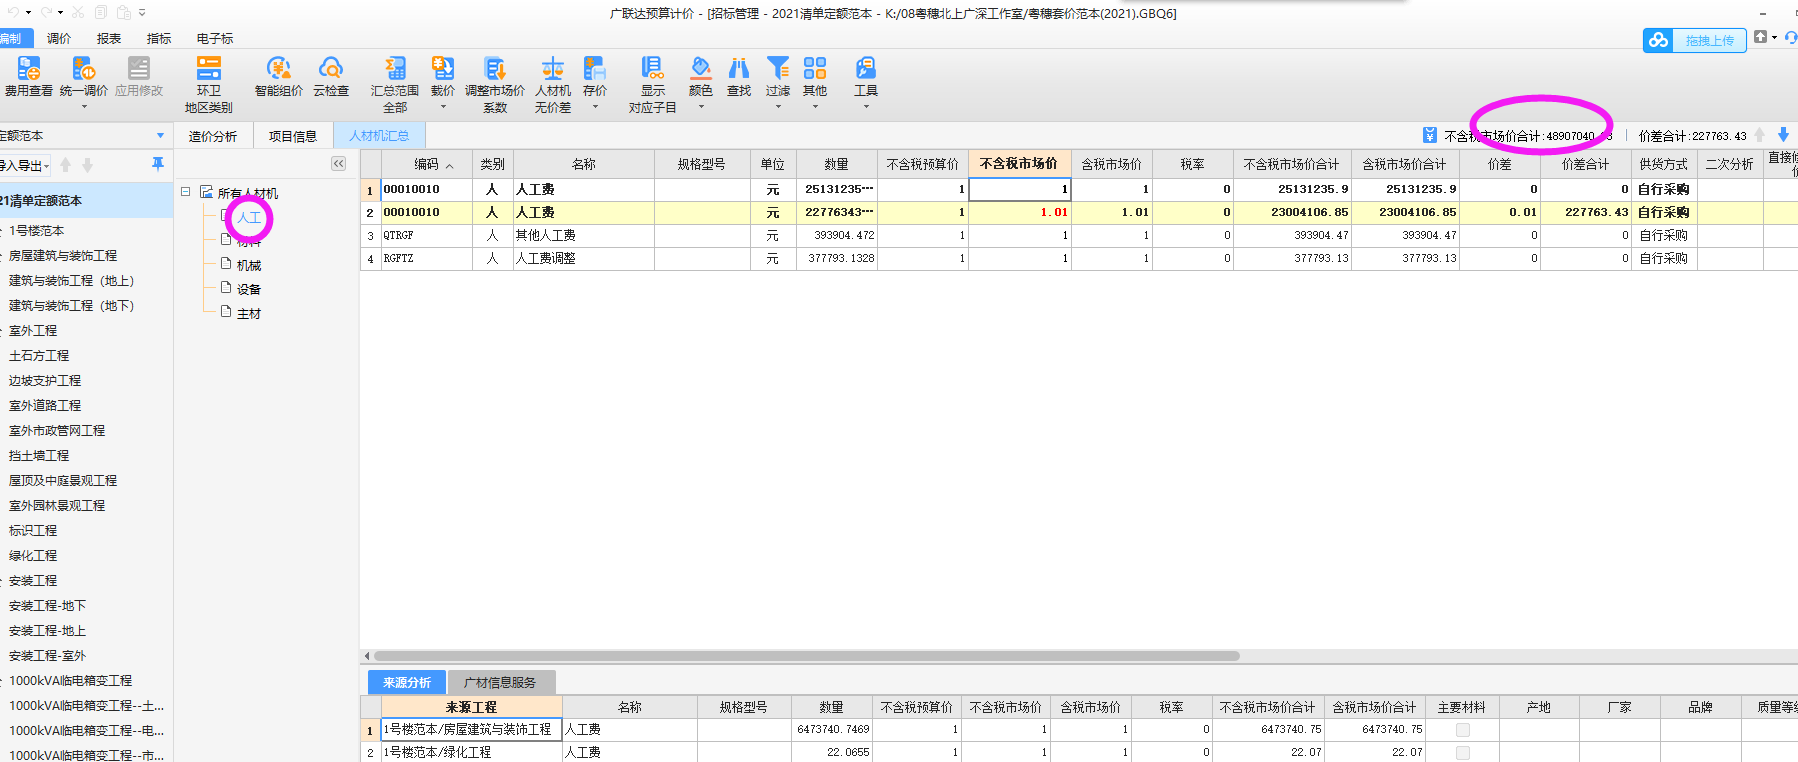This screenshot has height=762, width=1798.
Task: Select 土石方工程 in project list
Action: (39, 355)
